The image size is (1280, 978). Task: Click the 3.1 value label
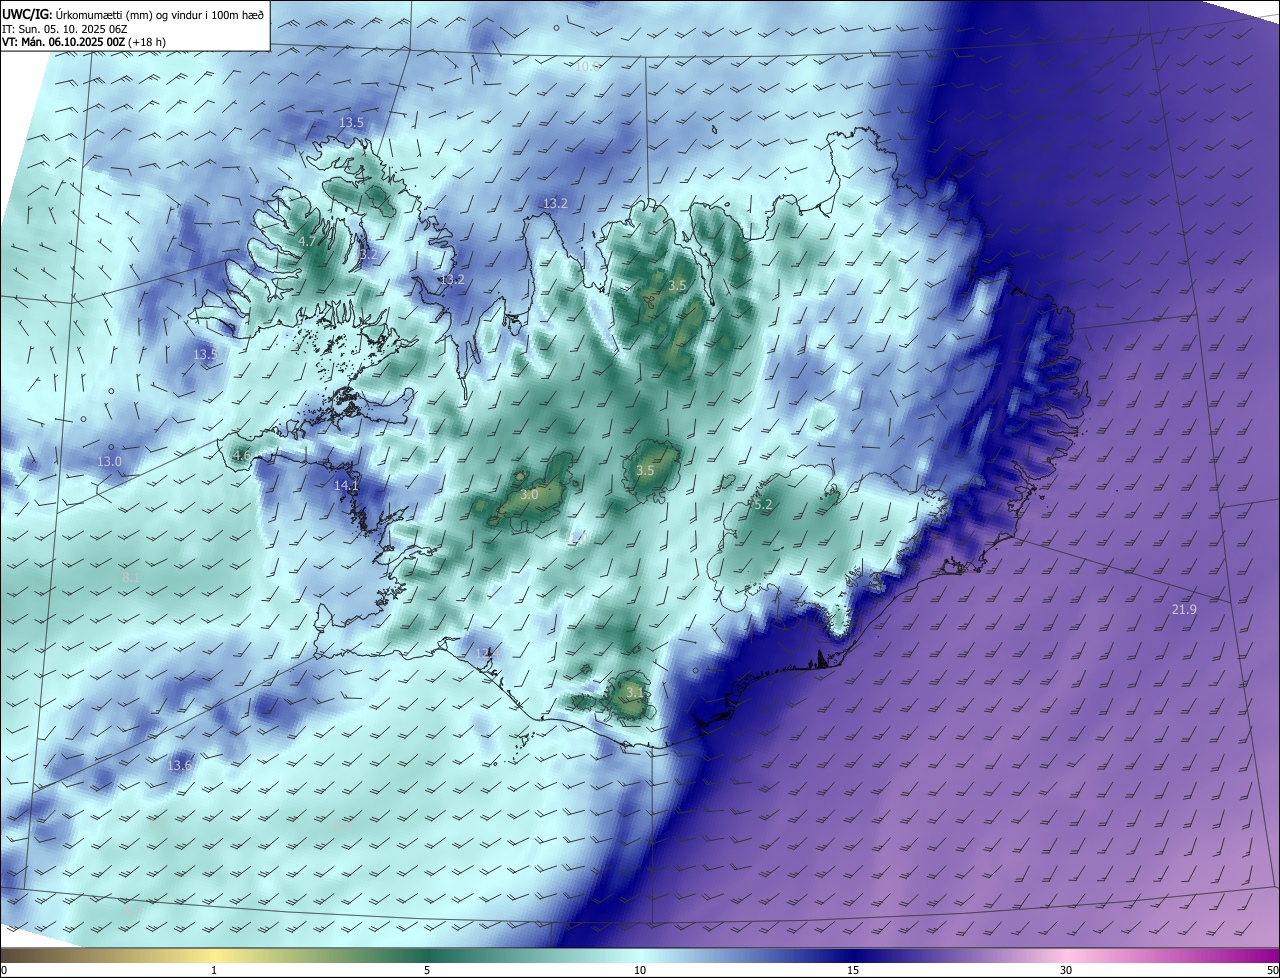[x=635, y=692]
